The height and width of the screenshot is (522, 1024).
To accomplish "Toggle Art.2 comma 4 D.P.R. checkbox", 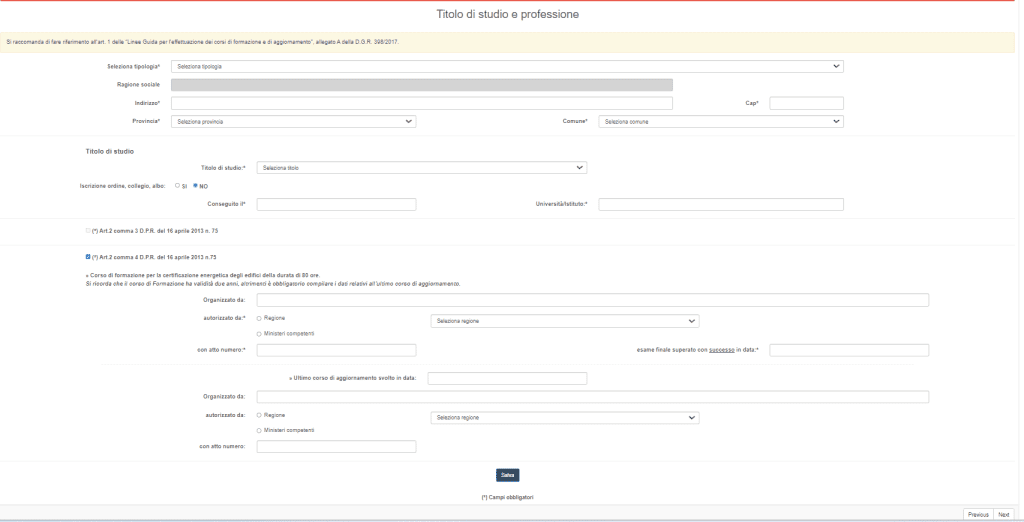I will pos(88,258).
